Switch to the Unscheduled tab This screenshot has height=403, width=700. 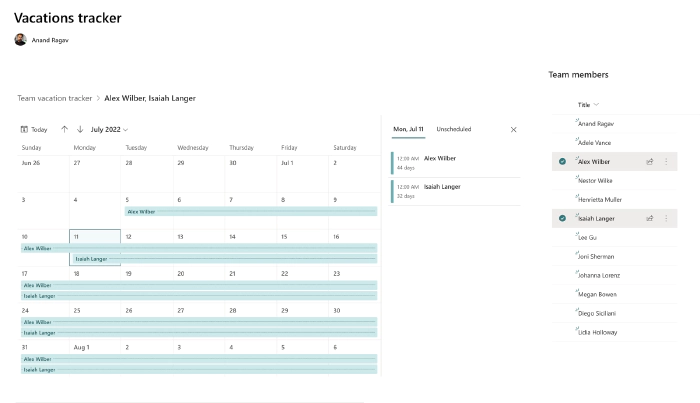(x=454, y=129)
